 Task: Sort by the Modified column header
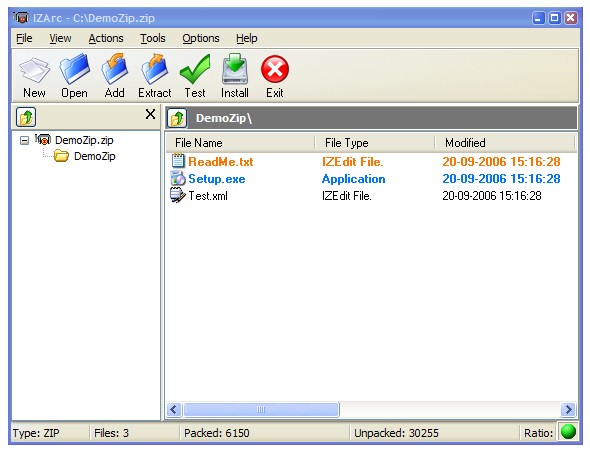[505, 143]
